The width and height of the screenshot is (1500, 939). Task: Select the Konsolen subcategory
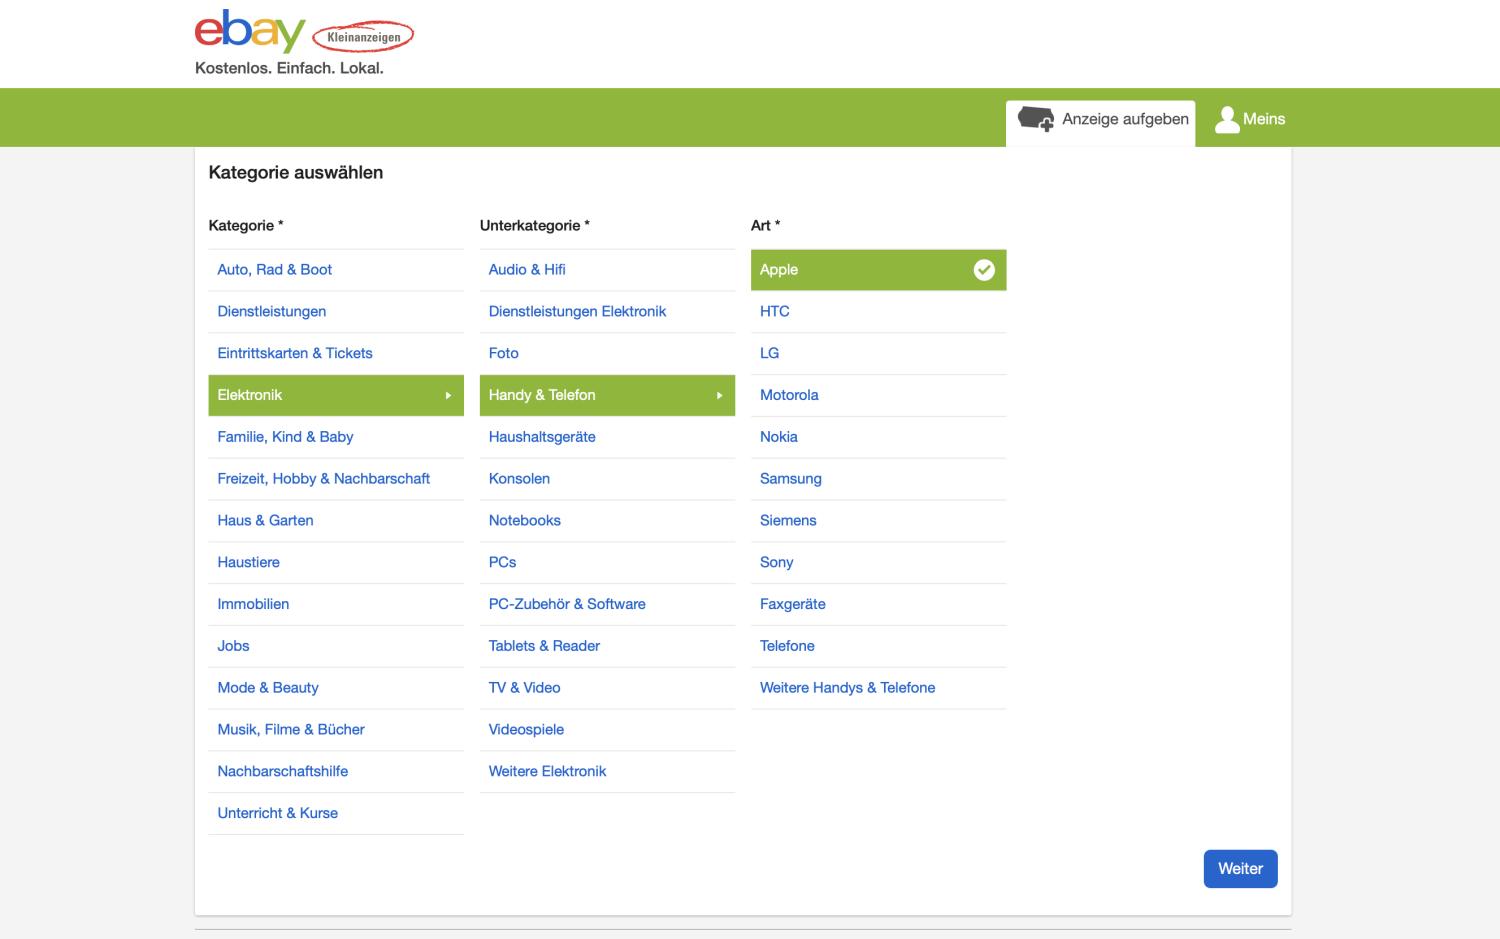coord(607,479)
